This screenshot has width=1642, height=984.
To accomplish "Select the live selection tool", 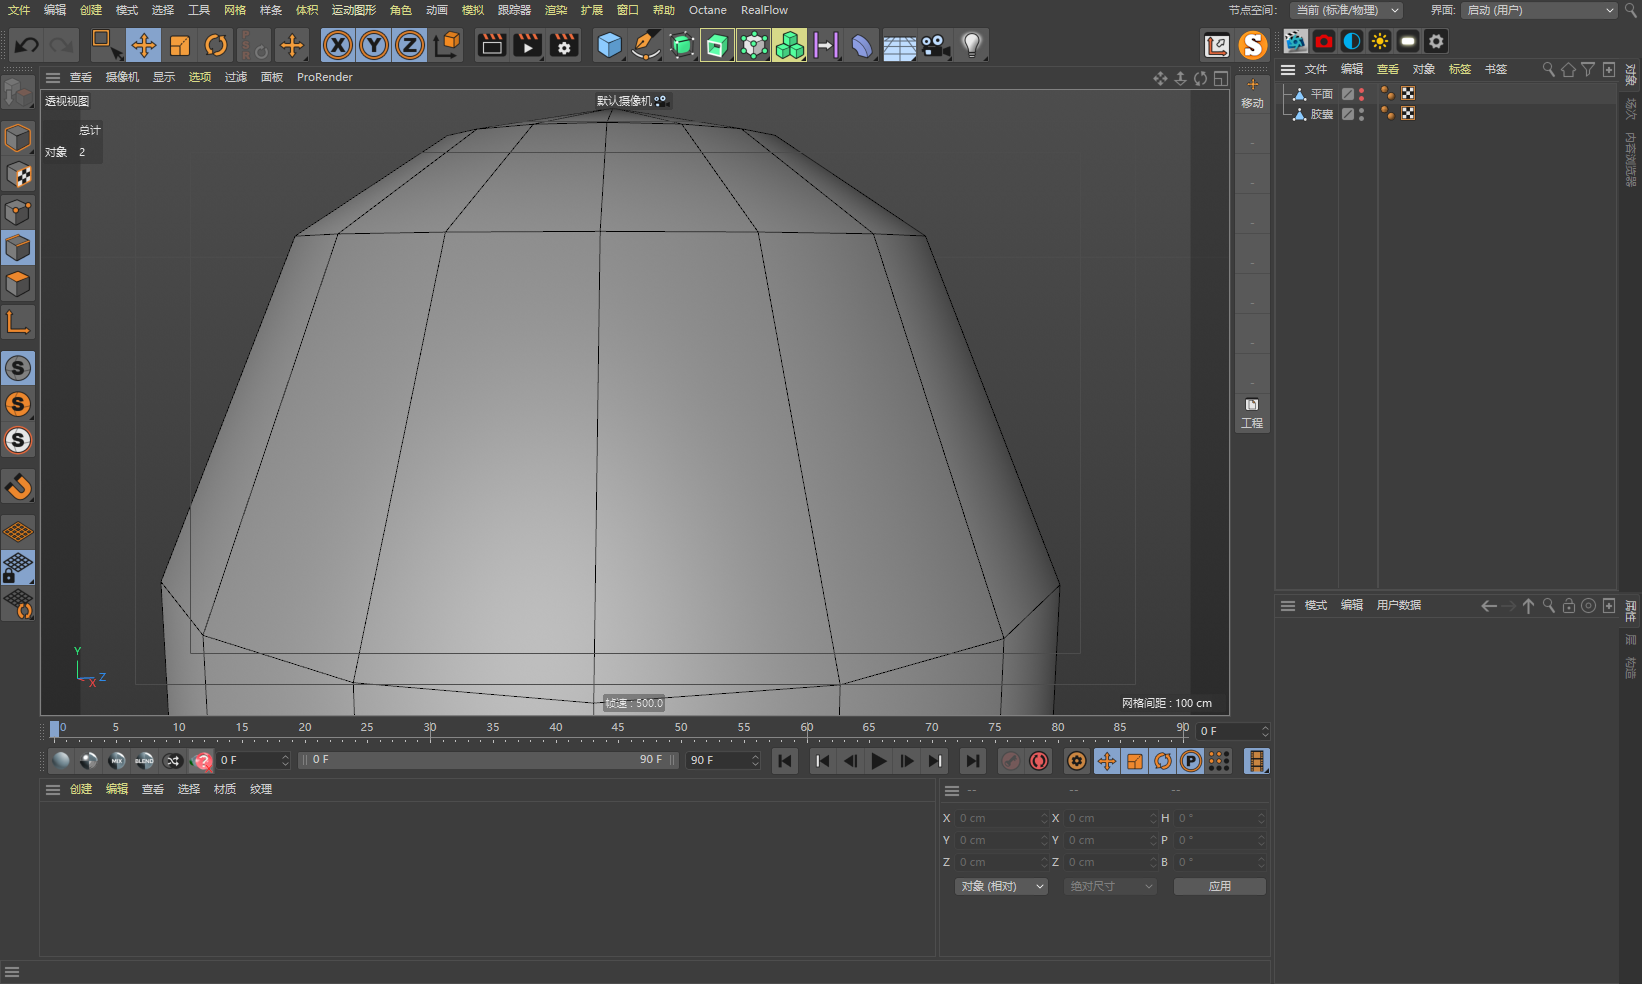I will (x=106, y=45).
